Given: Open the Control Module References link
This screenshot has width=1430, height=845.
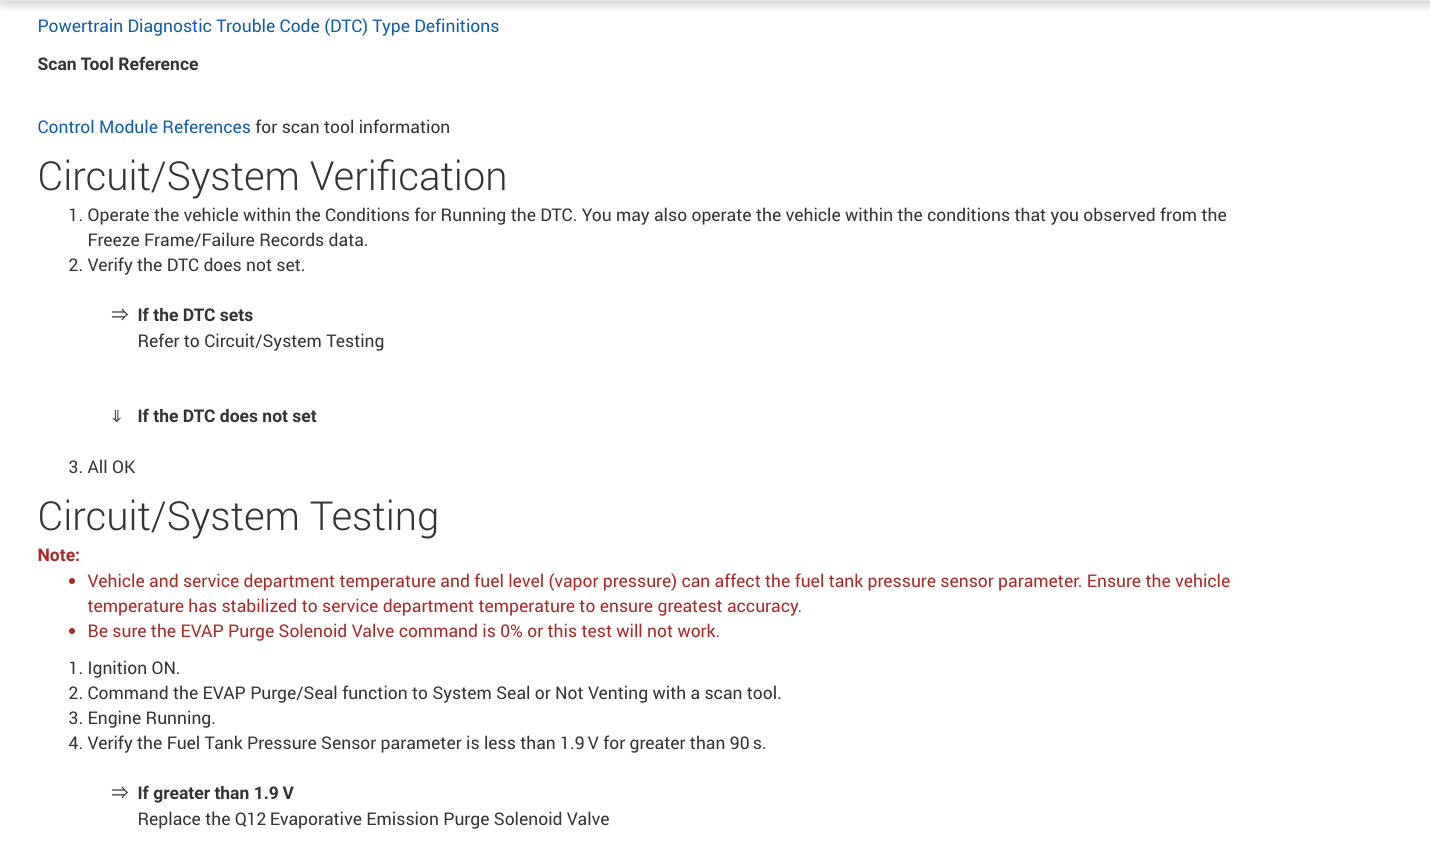Looking at the screenshot, I should [x=144, y=127].
